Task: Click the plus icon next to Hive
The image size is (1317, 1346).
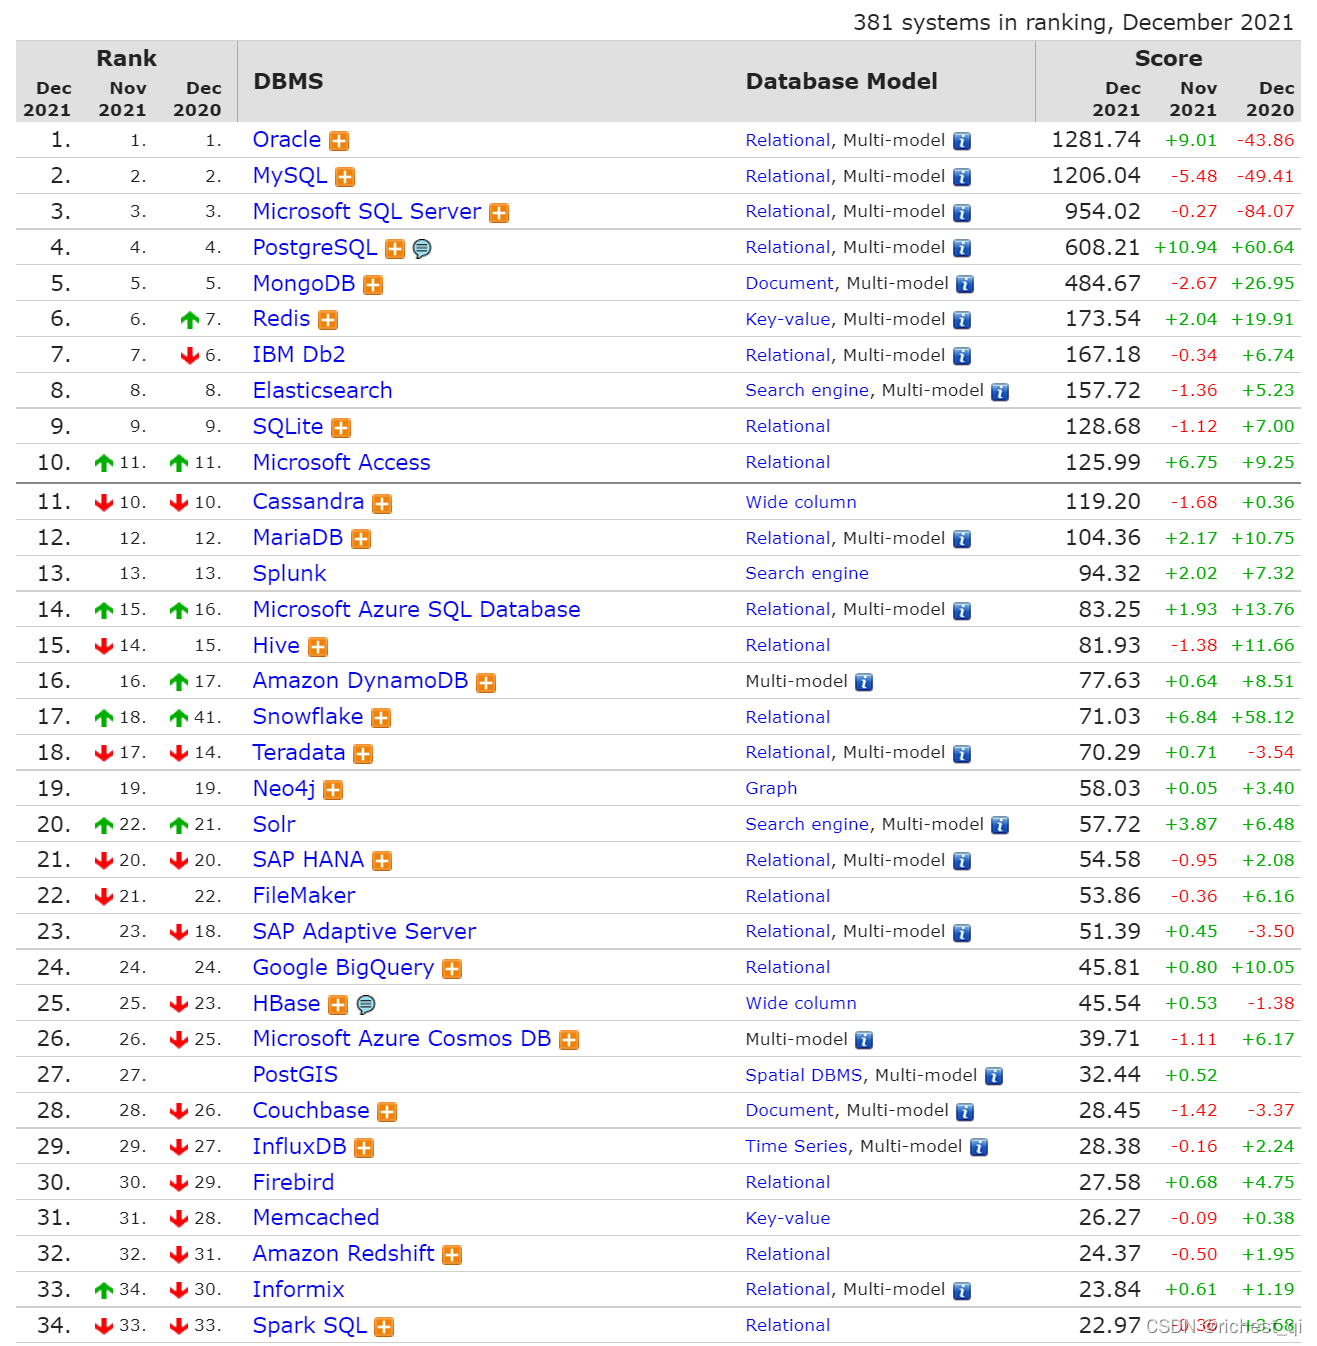Action: [318, 647]
